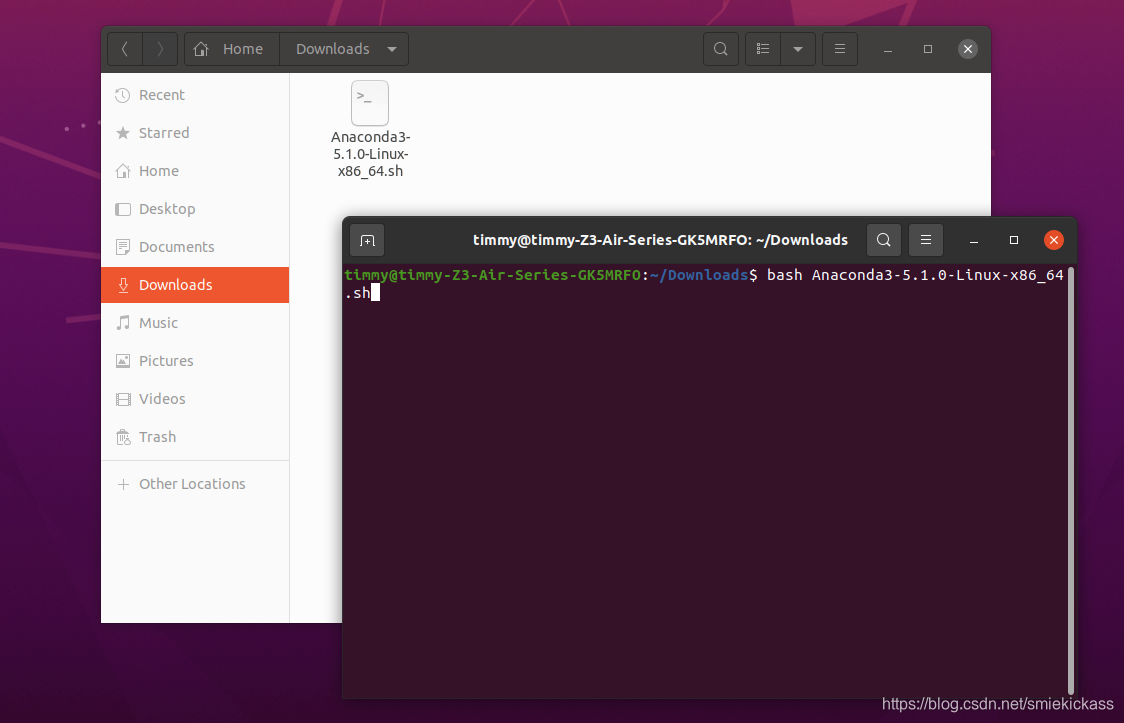Search in terminal with magnifier icon
Viewport: 1124px width, 723px height.
[884, 240]
